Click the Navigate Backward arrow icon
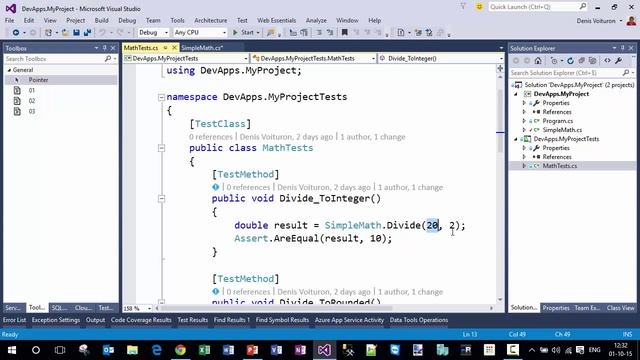640x360 pixels. click(16, 33)
